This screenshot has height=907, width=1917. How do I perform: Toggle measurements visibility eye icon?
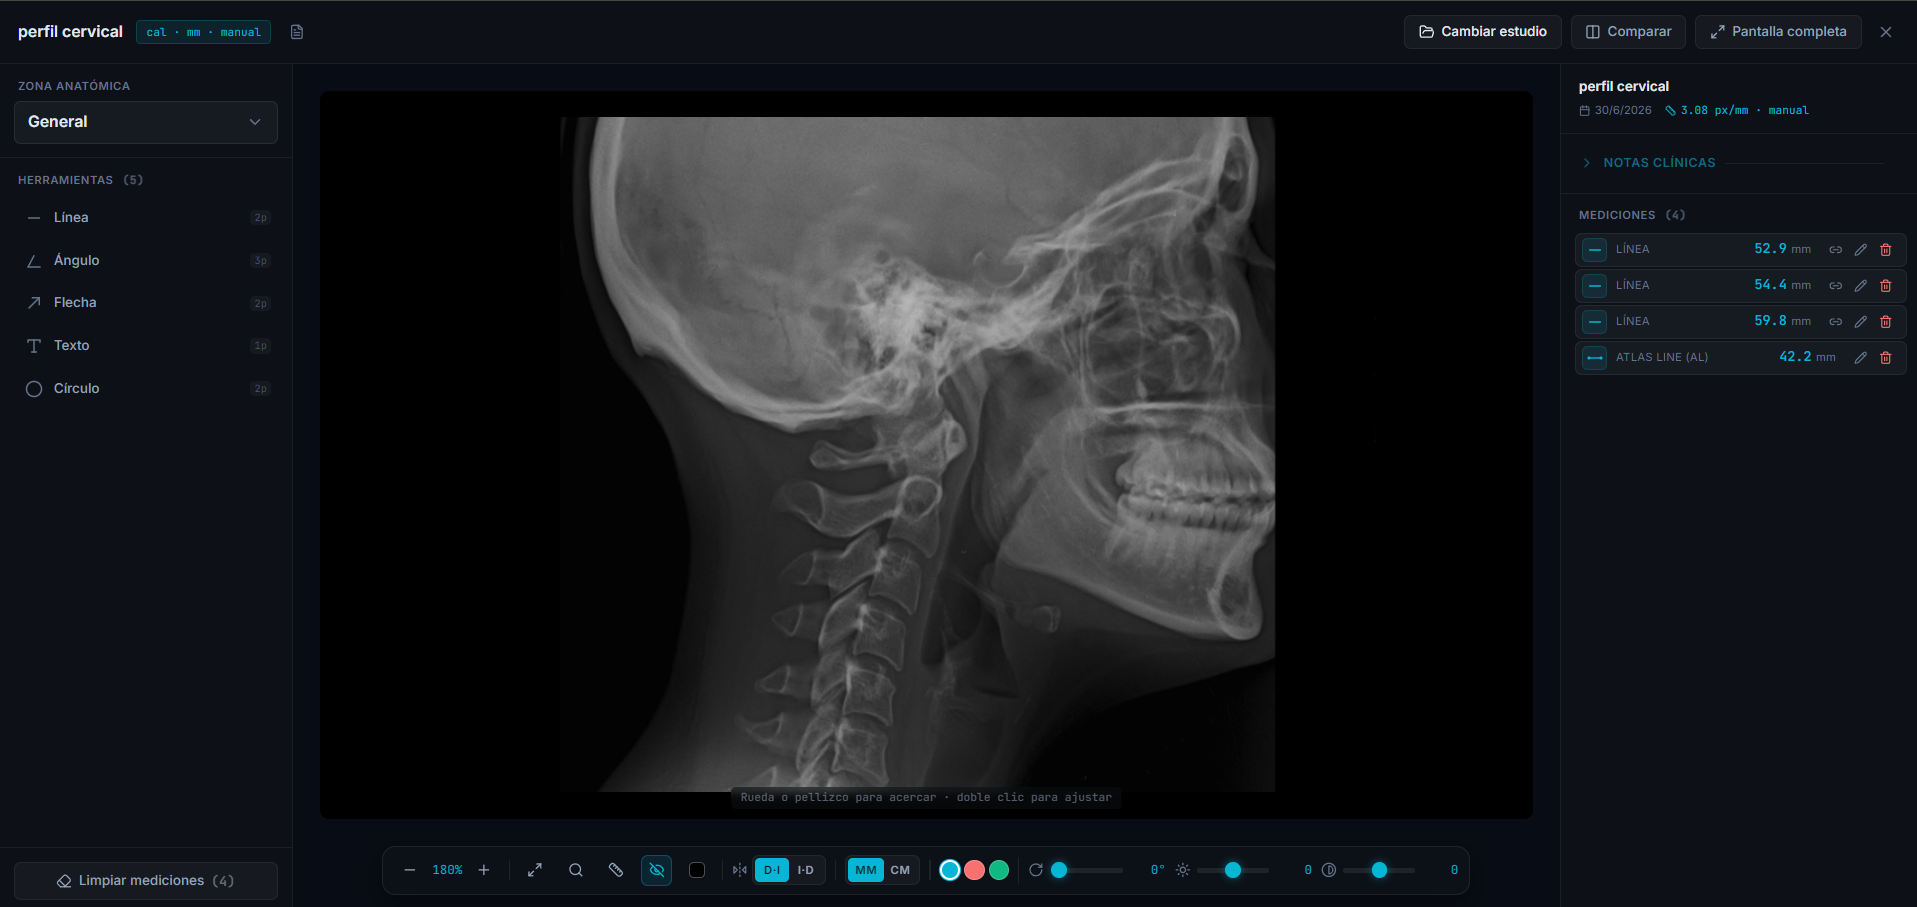(656, 870)
